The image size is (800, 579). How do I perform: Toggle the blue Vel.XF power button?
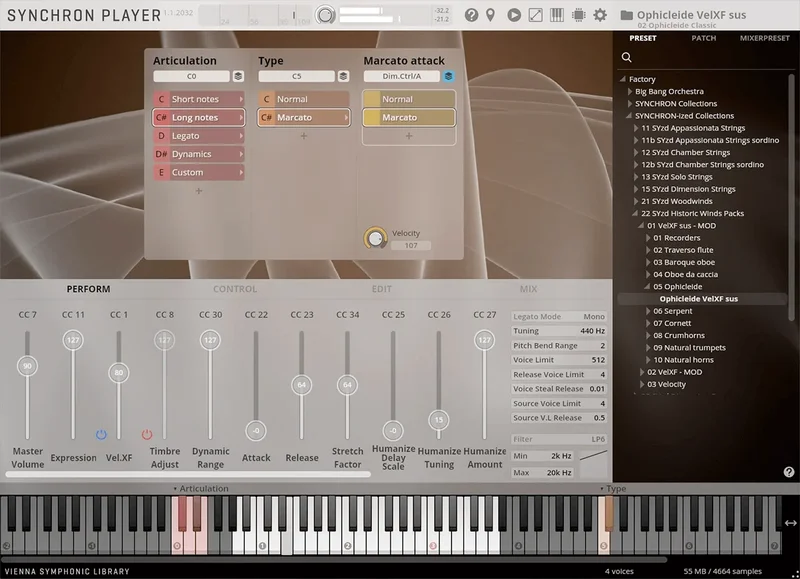coord(101,435)
